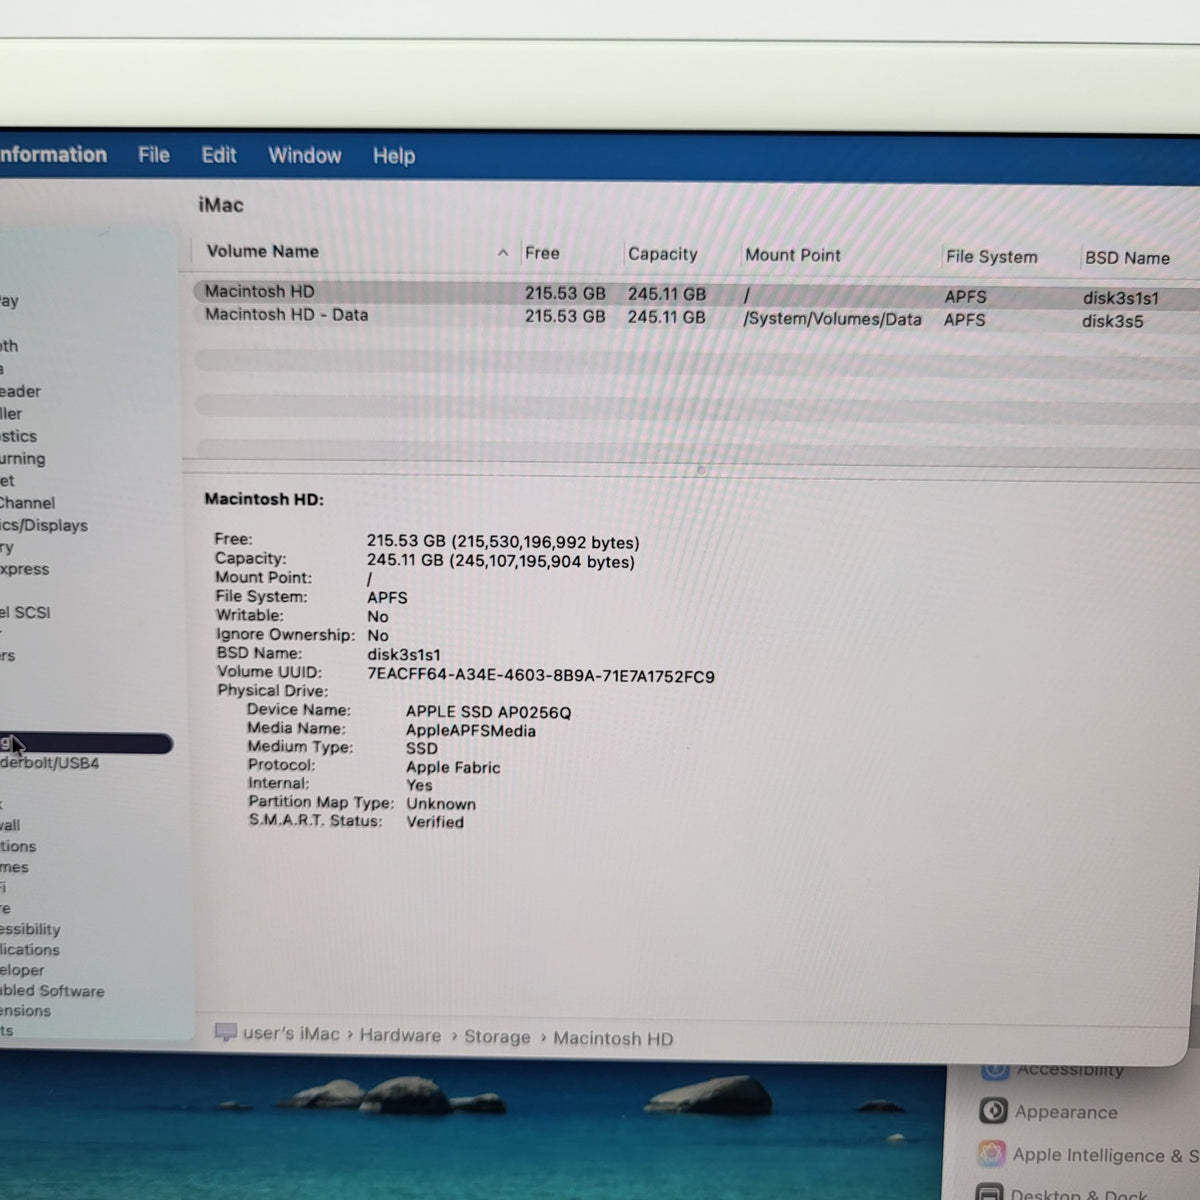1200x1200 pixels.
Task: Click user's iMac in the path bar
Action: [291, 1033]
